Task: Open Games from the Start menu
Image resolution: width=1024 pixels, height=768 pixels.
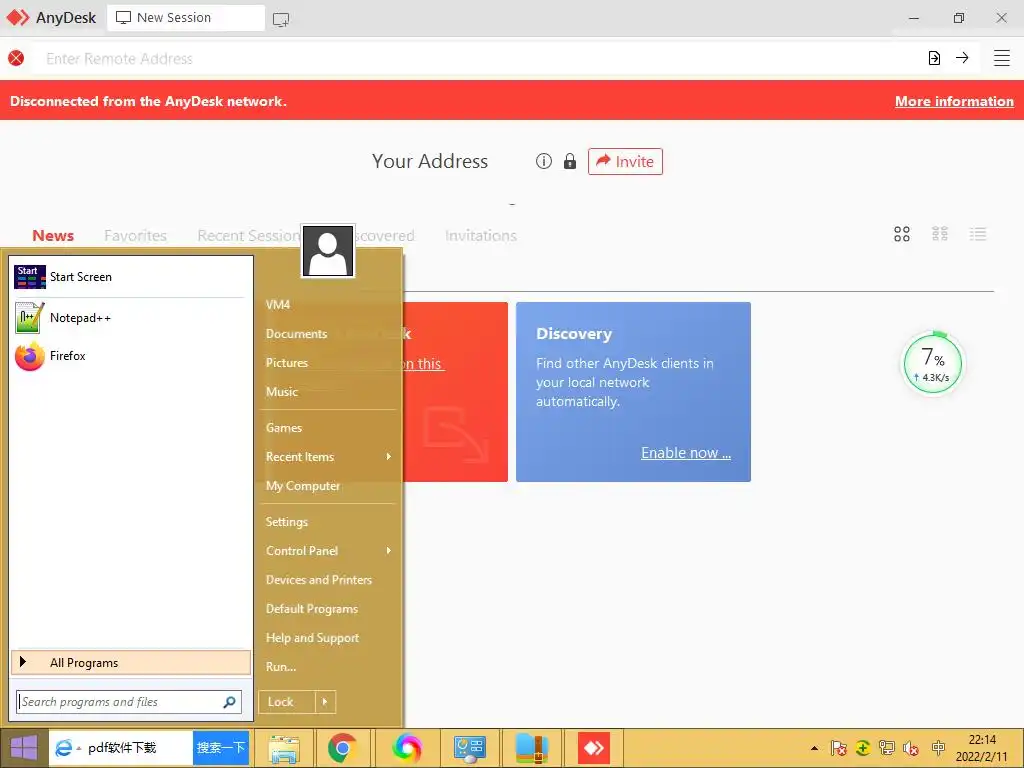Action: pos(283,428)
